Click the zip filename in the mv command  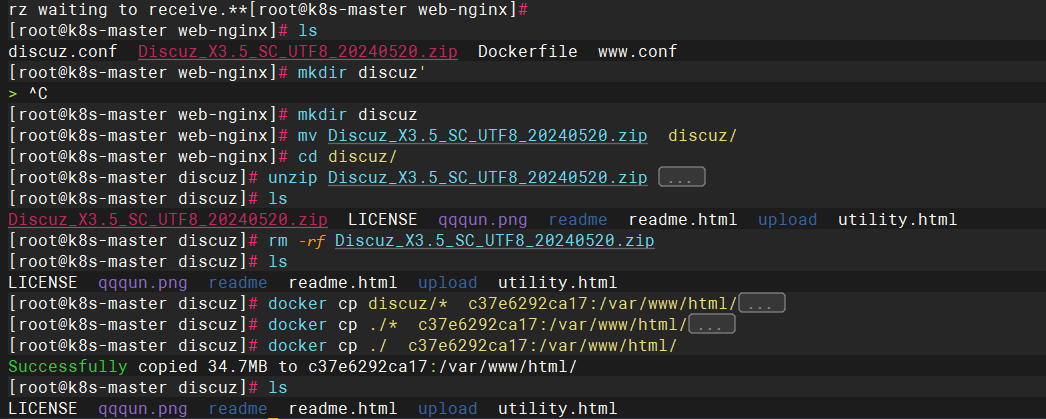[x=488, y=135]
